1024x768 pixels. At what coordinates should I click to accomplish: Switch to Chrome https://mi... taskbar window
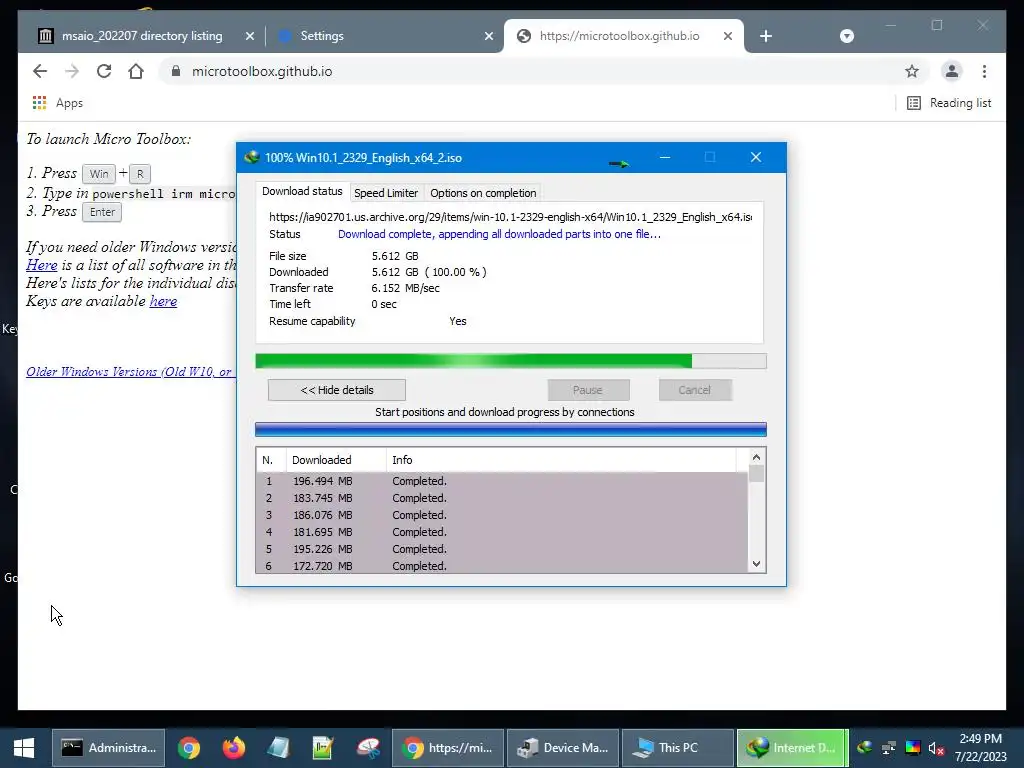tap(448, 748)
